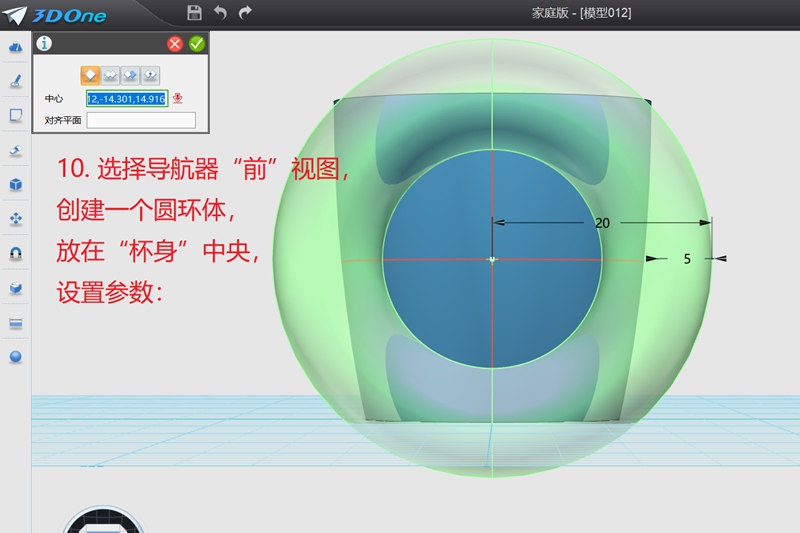The width and height of the screenshot is (800, 533).
Task: Click the info icon in the dialog
Action: pyautogui.click(x=44, y=44)
